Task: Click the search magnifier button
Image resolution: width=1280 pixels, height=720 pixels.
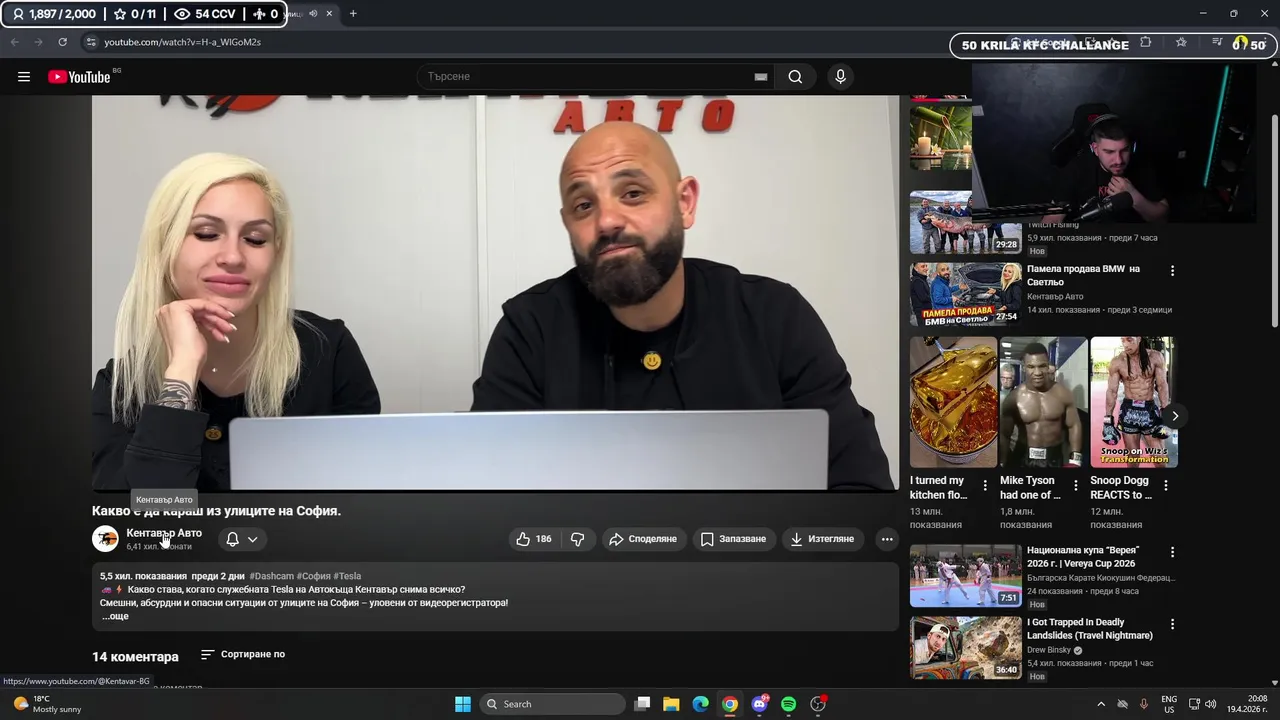Action: coord(795,77)
